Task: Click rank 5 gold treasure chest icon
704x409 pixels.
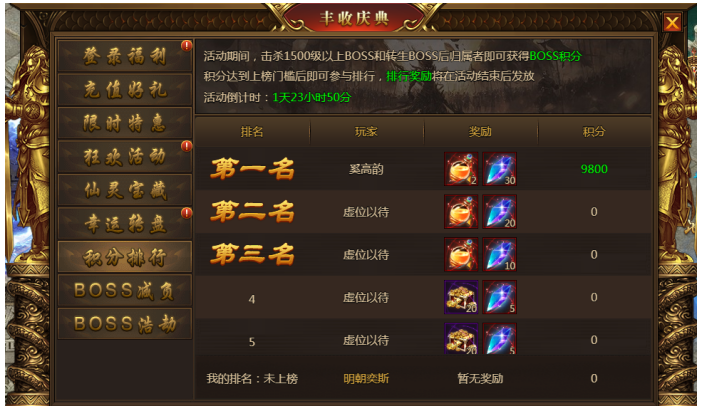Action: (461, 339)
